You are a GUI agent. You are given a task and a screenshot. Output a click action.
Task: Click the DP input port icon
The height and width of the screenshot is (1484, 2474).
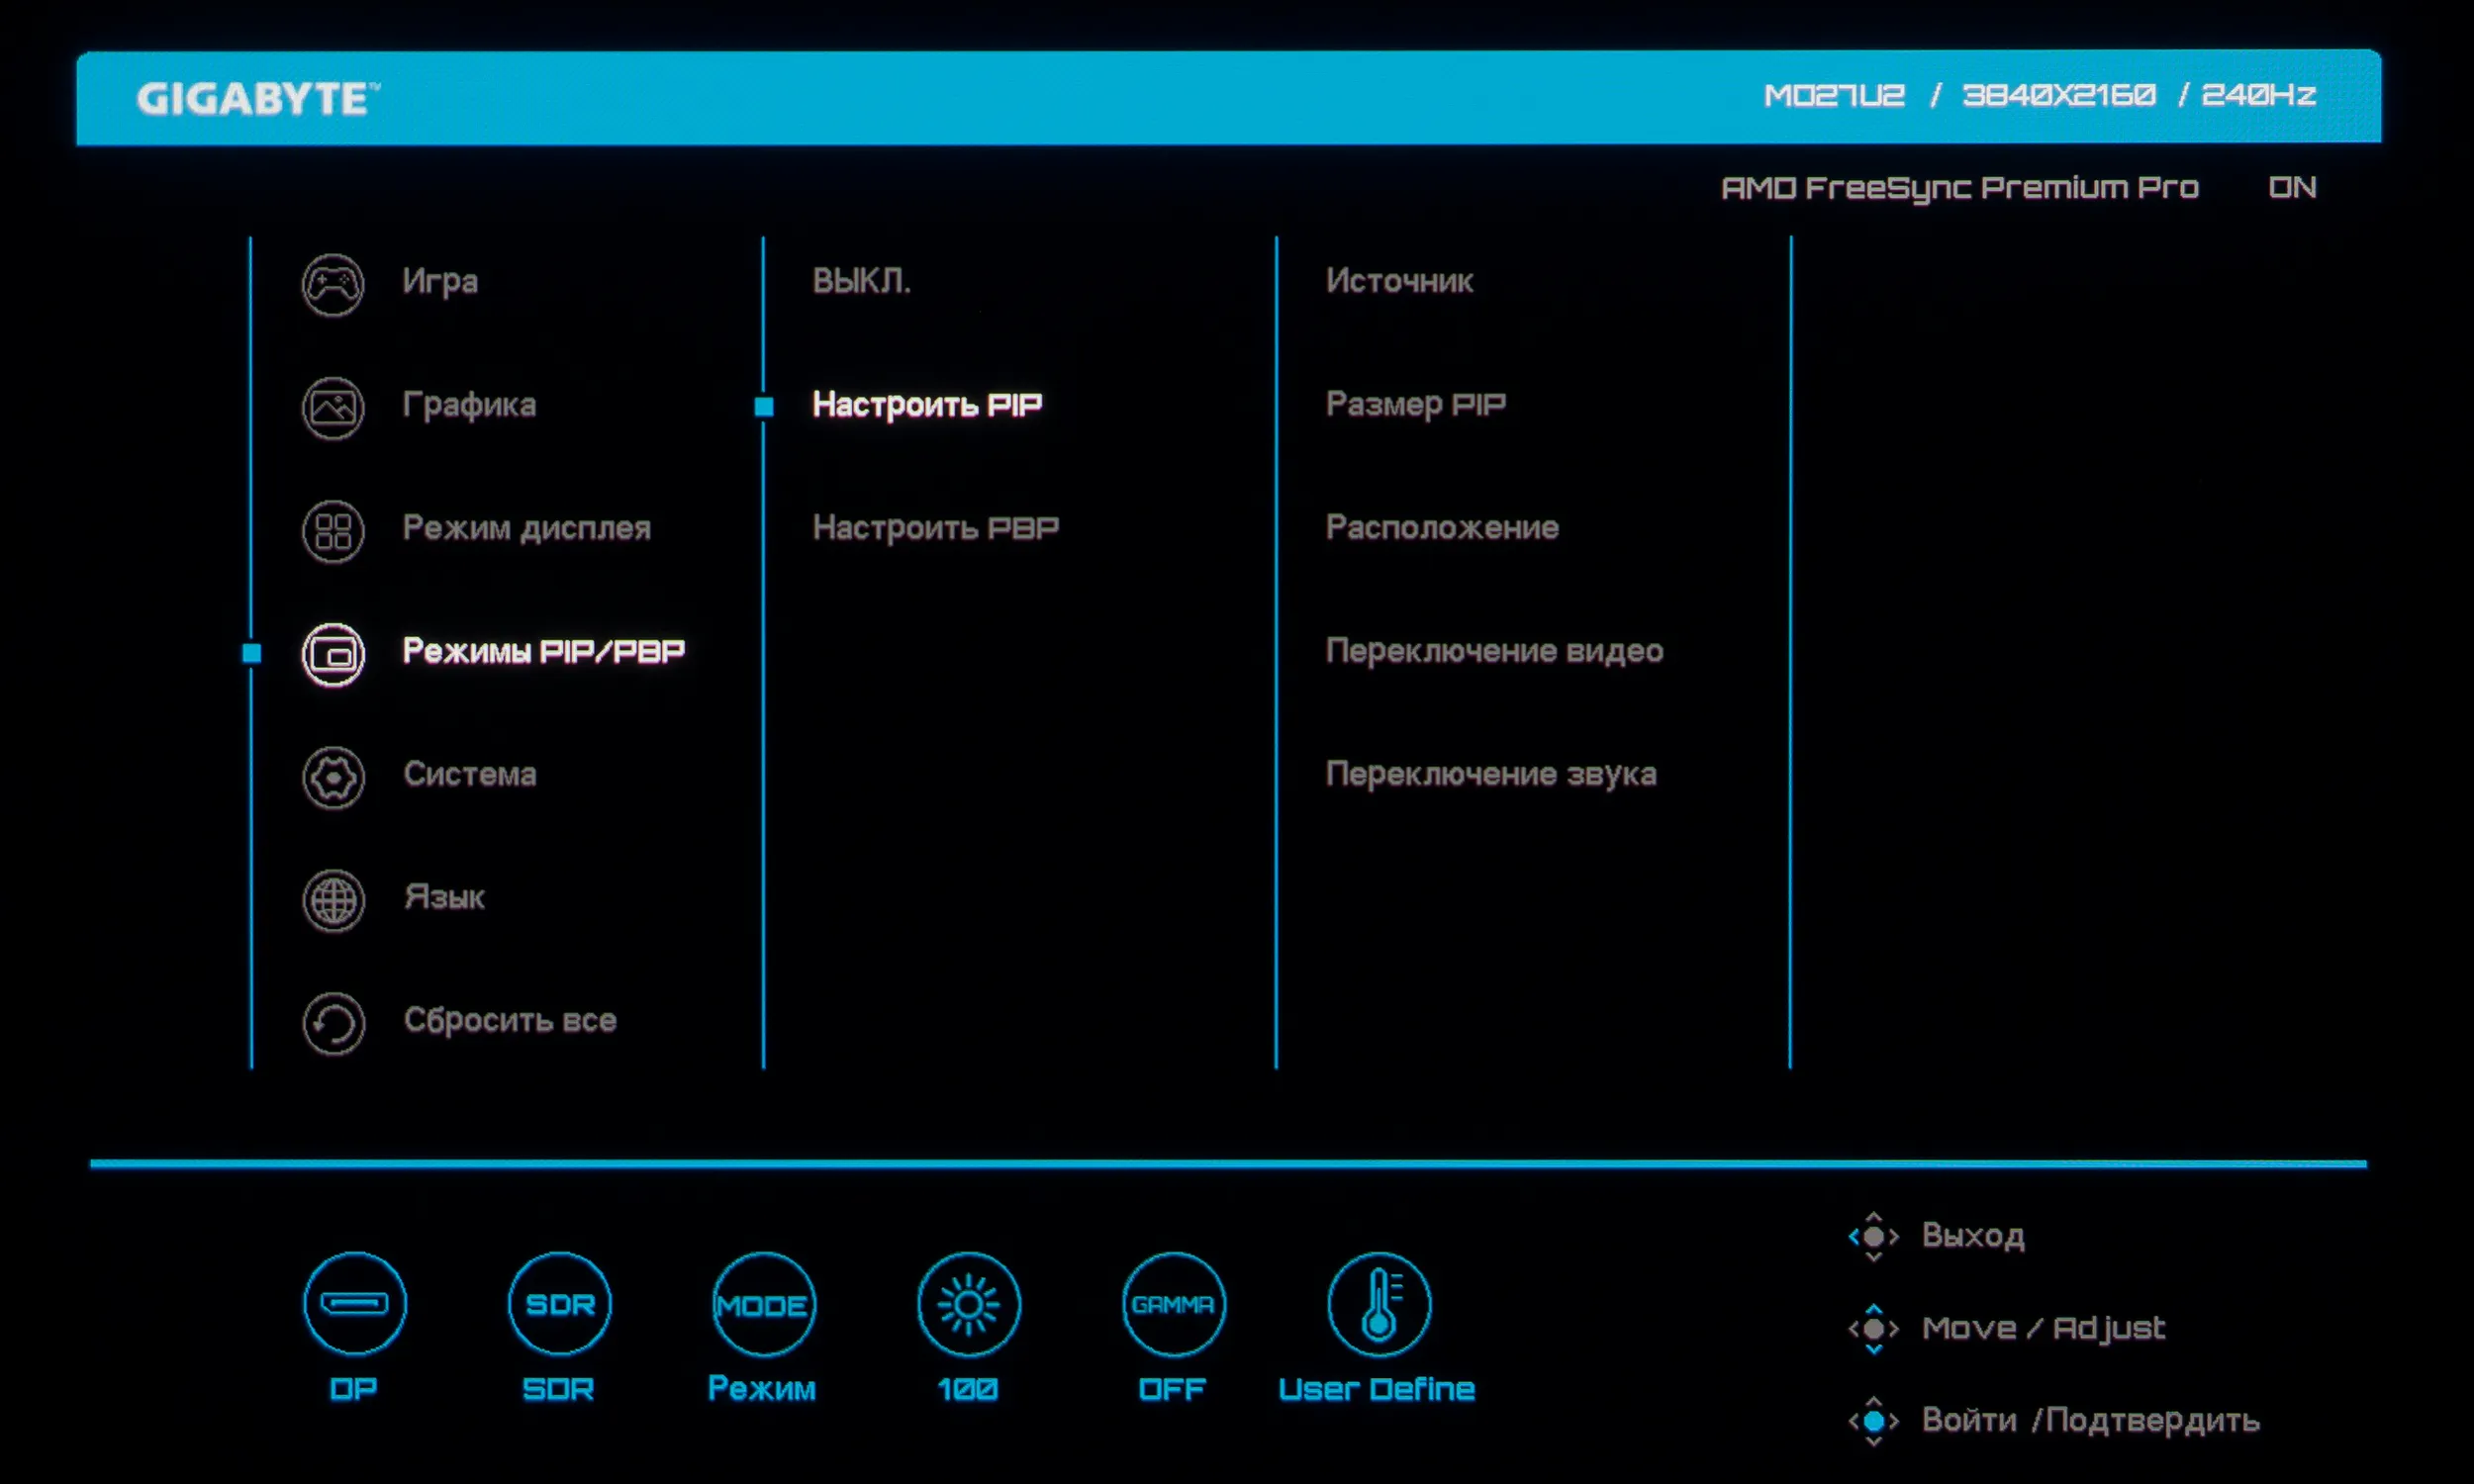[x=355, y=1304]
